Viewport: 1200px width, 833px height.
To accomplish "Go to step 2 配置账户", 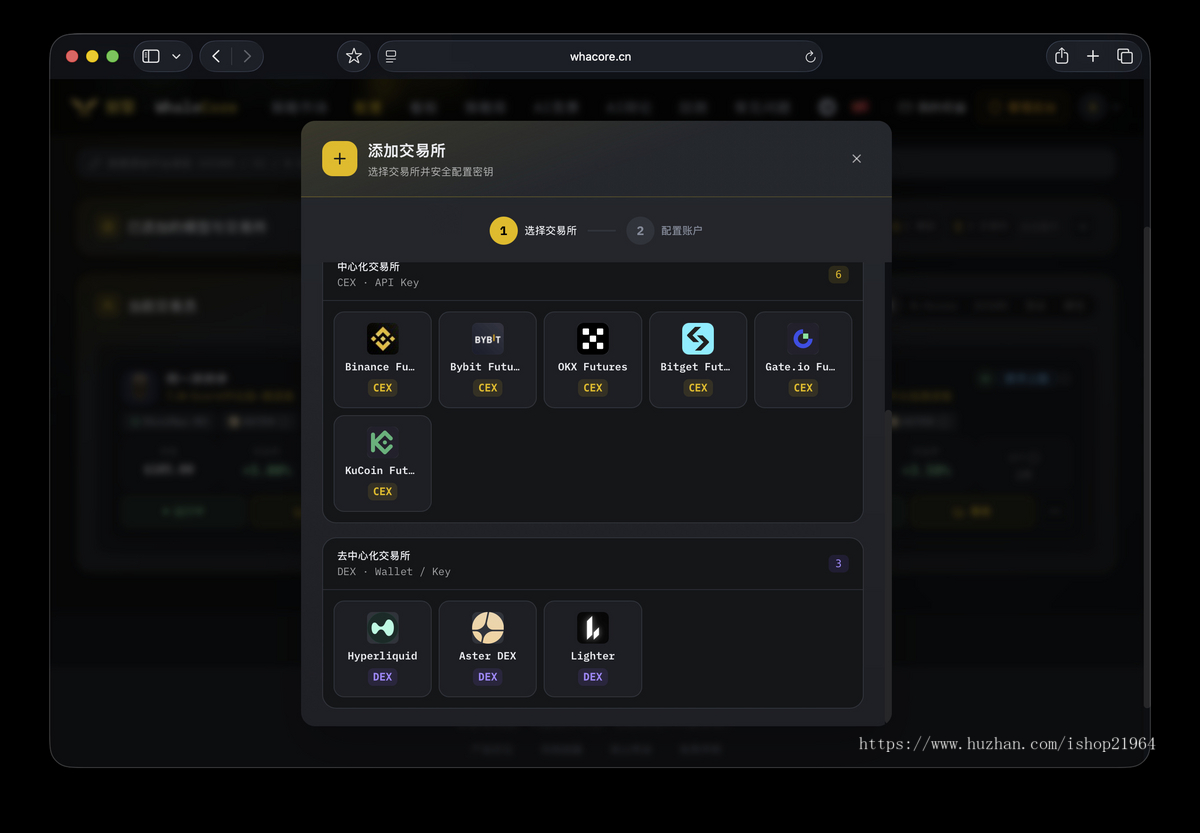I will click(x=665, y=231).
